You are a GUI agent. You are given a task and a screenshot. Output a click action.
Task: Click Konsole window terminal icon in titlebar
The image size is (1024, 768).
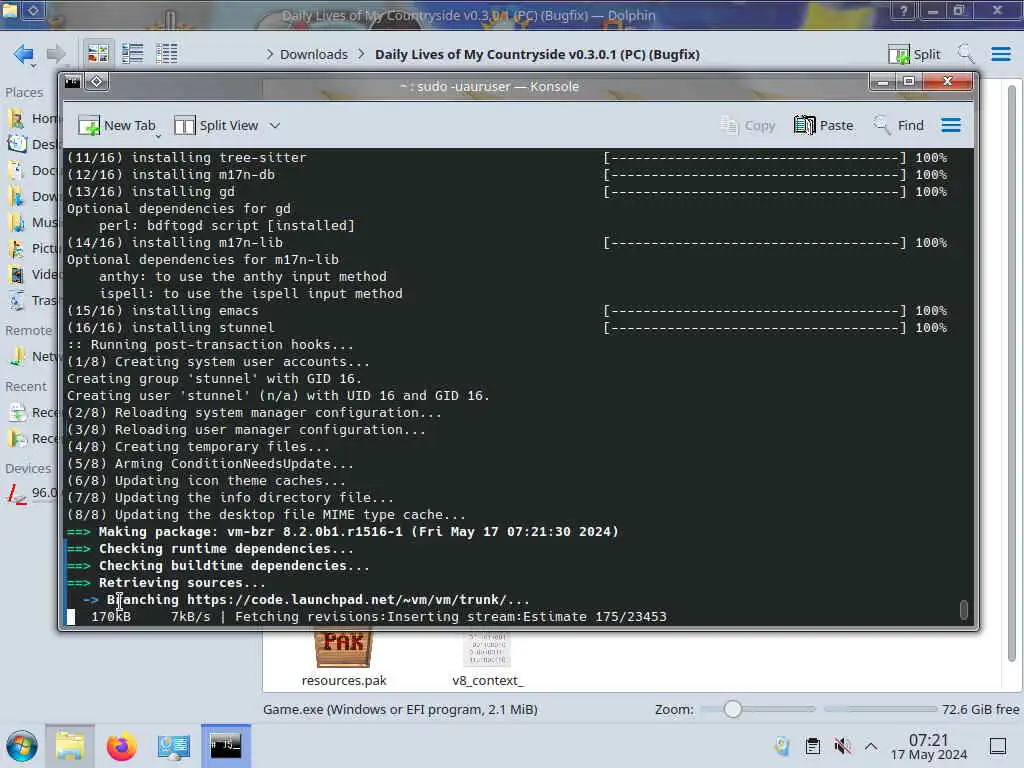(x=72, y=82)
